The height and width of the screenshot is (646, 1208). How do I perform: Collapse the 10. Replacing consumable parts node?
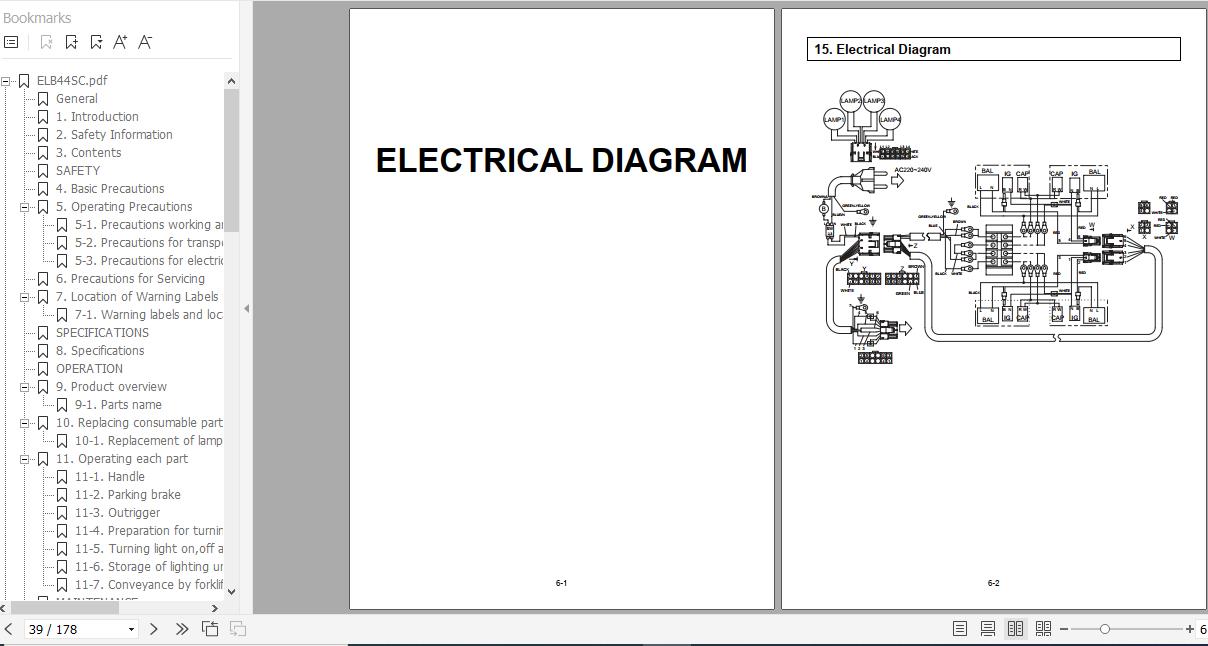24,423
